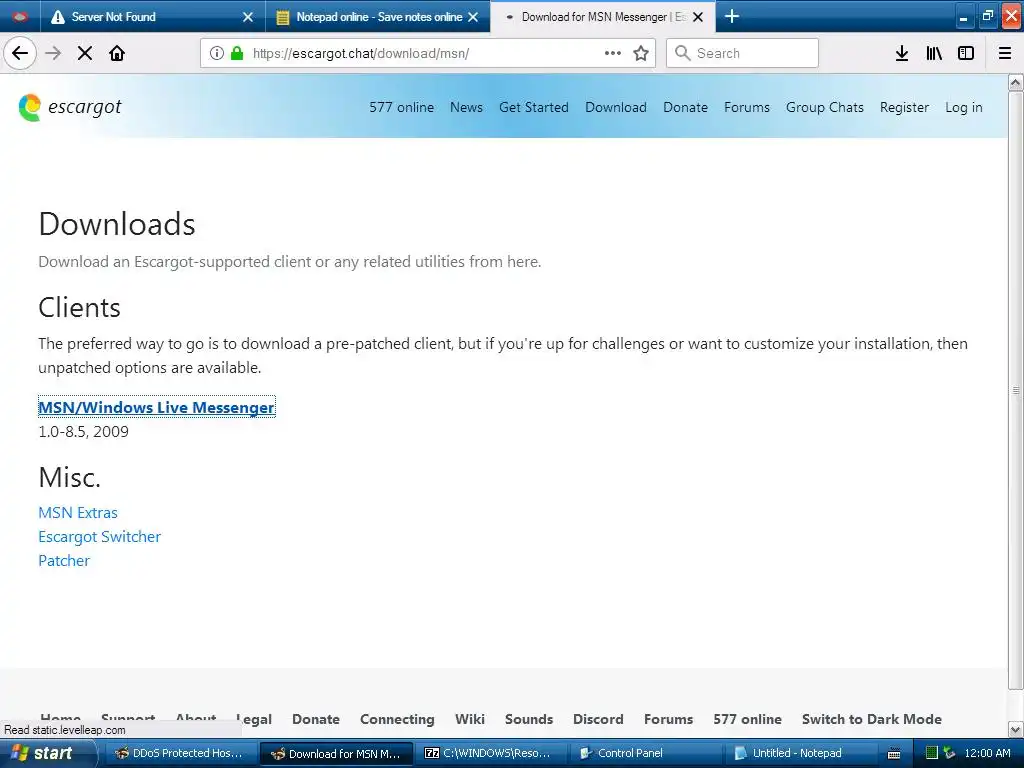Toggle the sidebar icon in toolbar
This screenshot has height=768, width=1024.
pos(966,53)
